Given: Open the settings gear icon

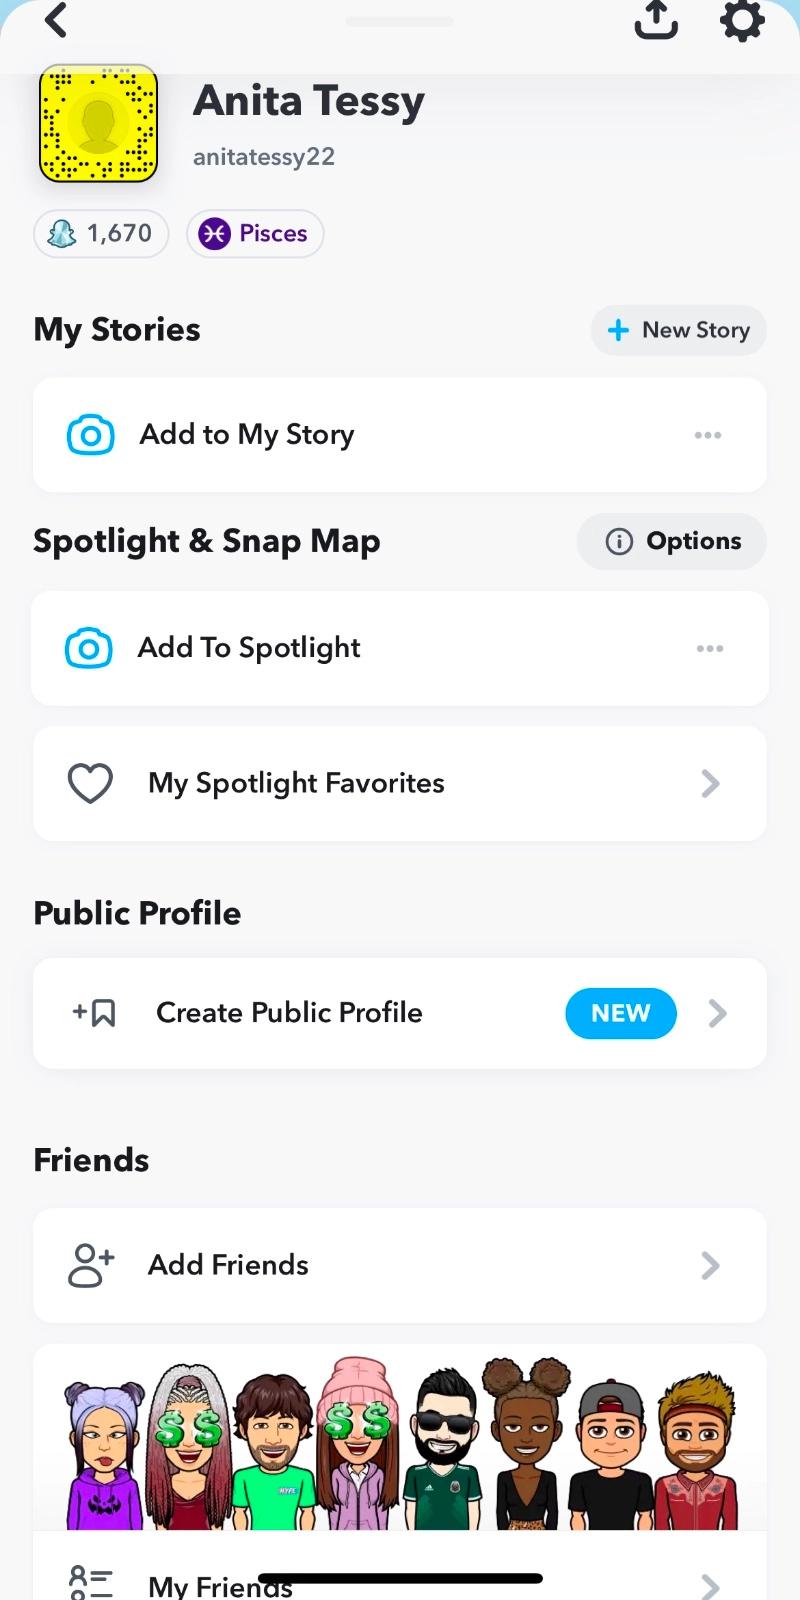Looking at the screenshot, I should (742, 20).
